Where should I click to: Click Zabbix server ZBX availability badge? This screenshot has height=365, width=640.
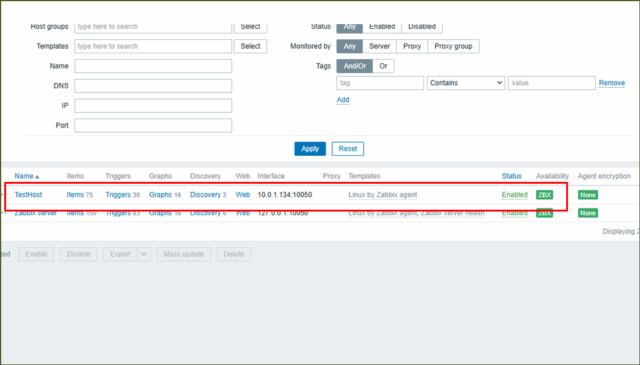[544, 213]
